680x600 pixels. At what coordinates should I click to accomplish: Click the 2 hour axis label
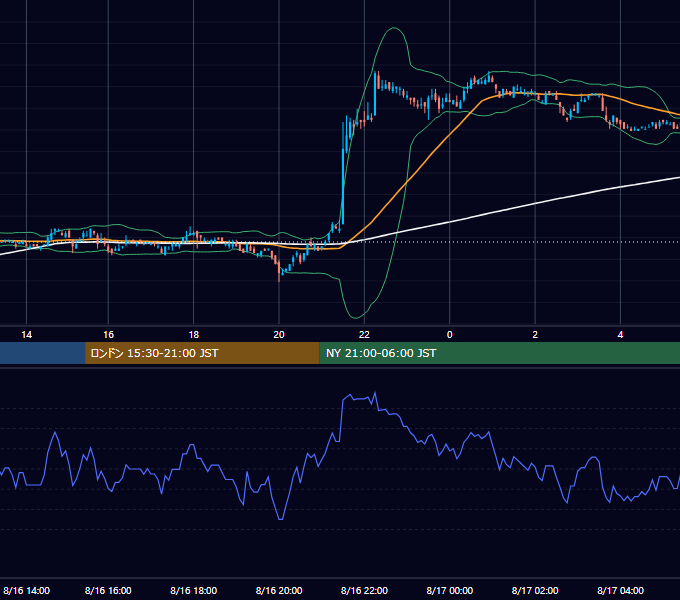[x=535, y=335]
